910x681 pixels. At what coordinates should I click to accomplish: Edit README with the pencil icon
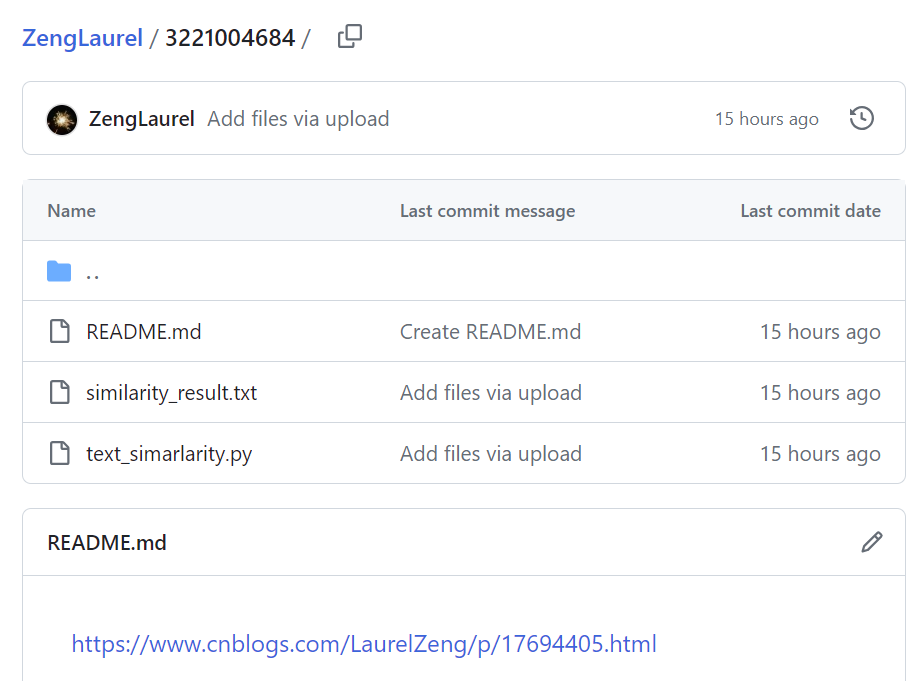pyautogui.click(x=871, y=542)
